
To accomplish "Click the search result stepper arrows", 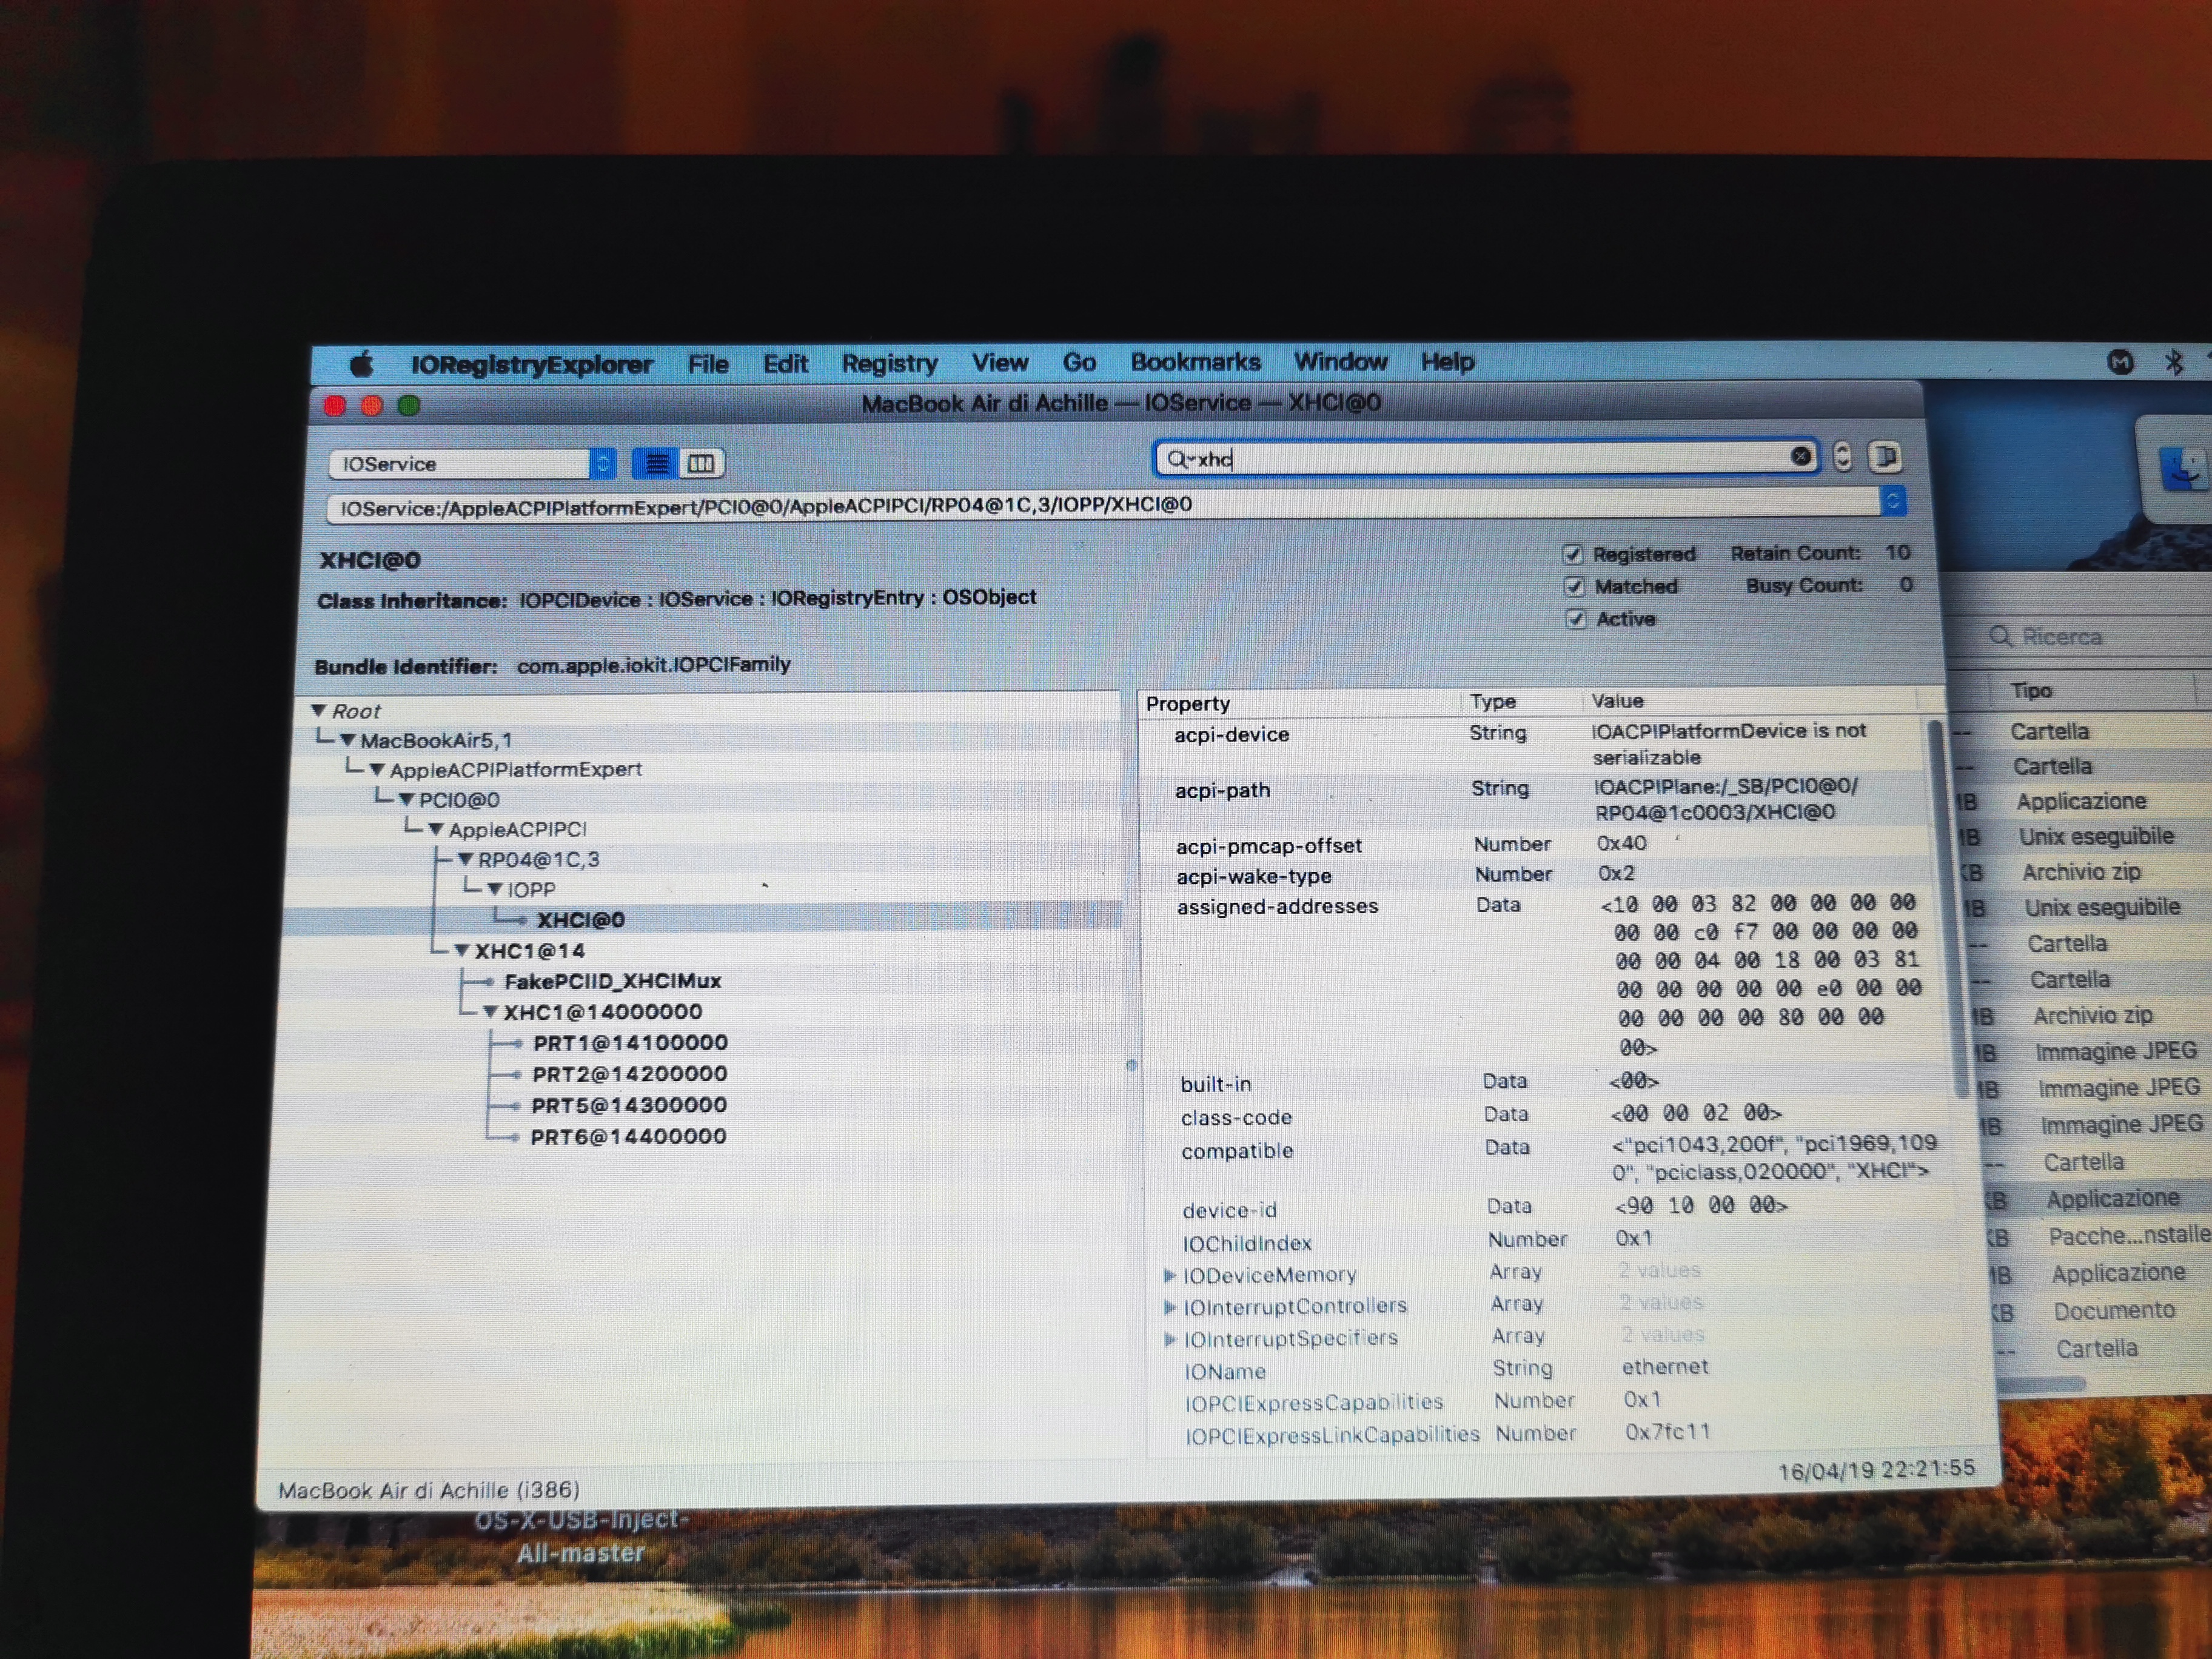I will click(1842, 457).
